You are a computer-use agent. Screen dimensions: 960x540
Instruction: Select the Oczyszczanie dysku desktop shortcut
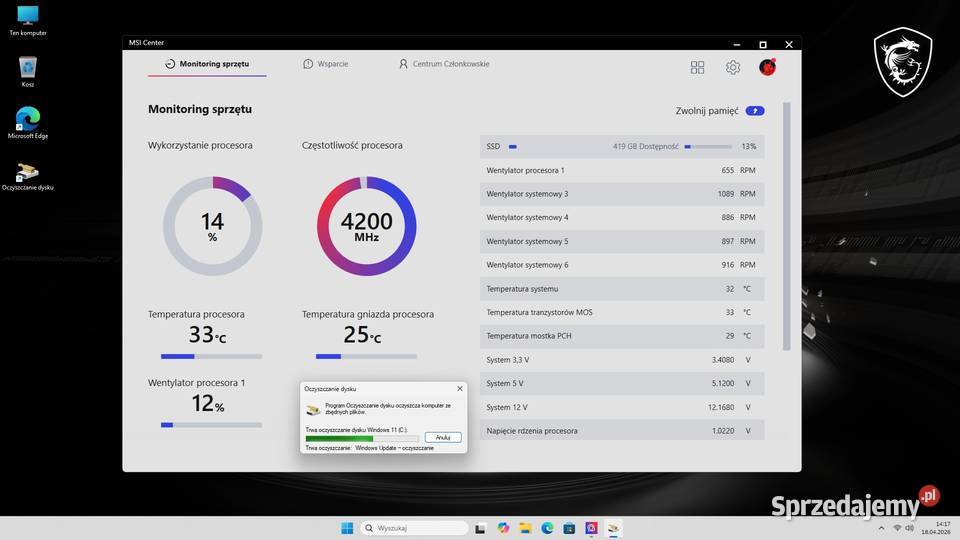click(x=28, y=174)
